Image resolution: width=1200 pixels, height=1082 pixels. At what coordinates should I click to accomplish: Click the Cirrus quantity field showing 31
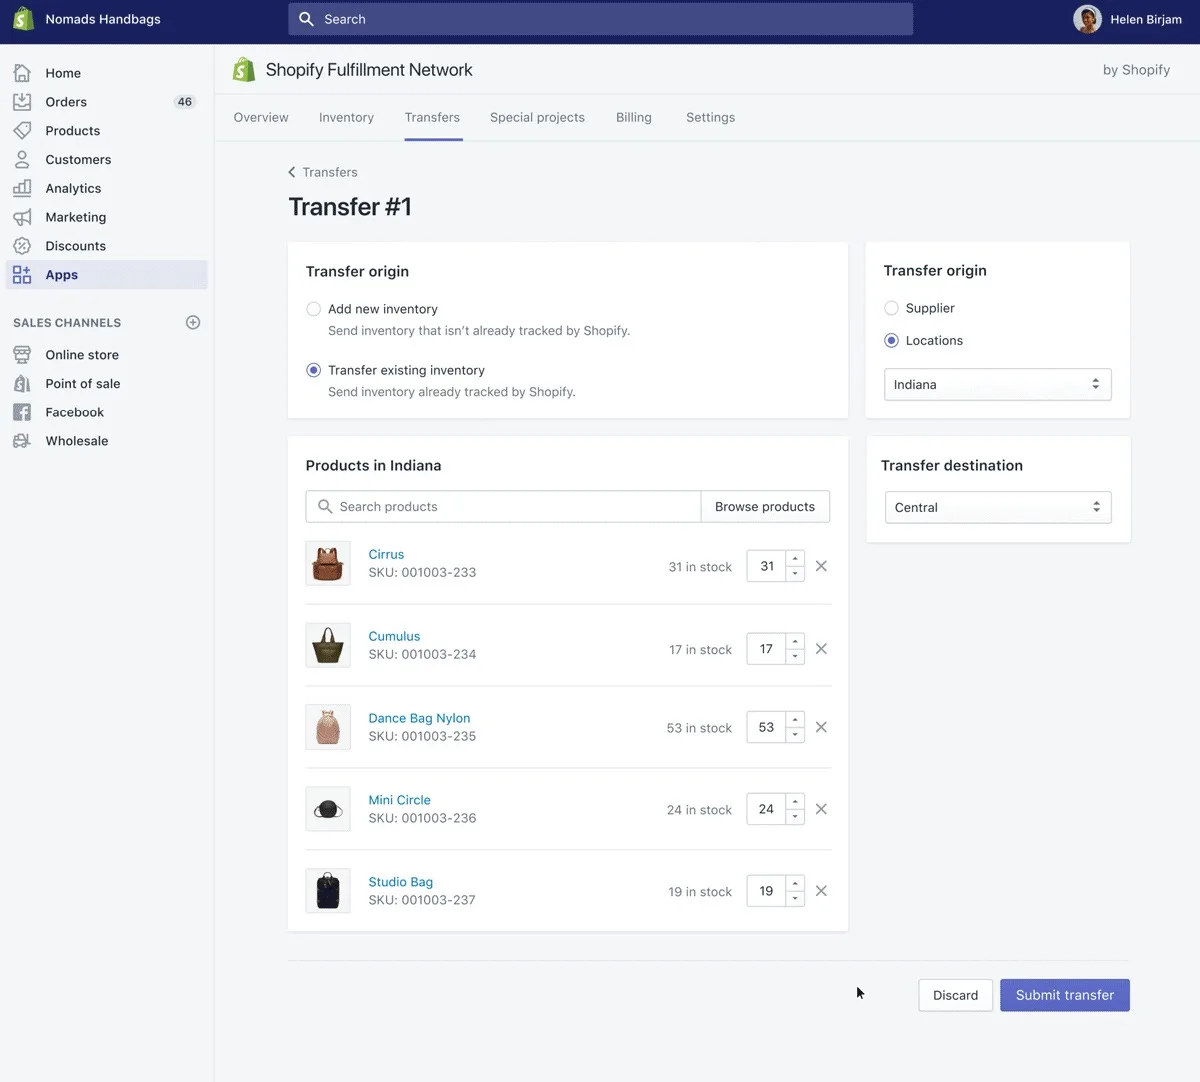[x=766, y=566]
